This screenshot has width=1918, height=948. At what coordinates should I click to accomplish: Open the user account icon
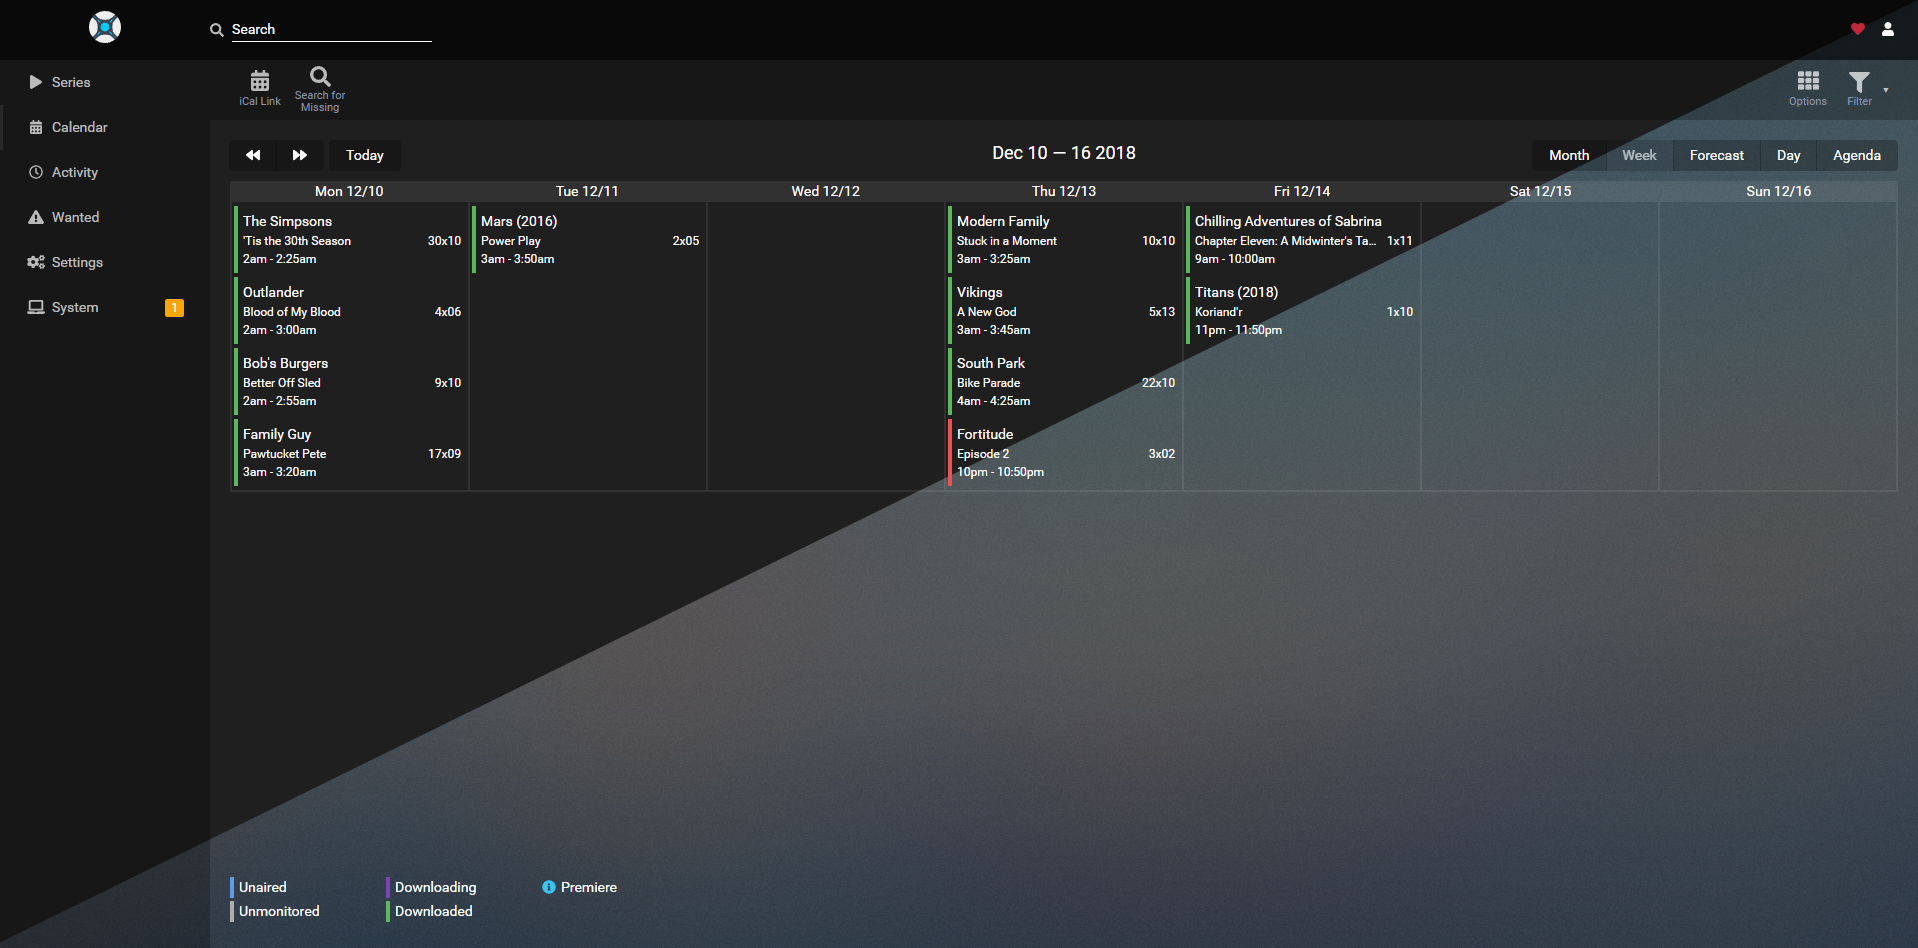[x=1887, y=29]
